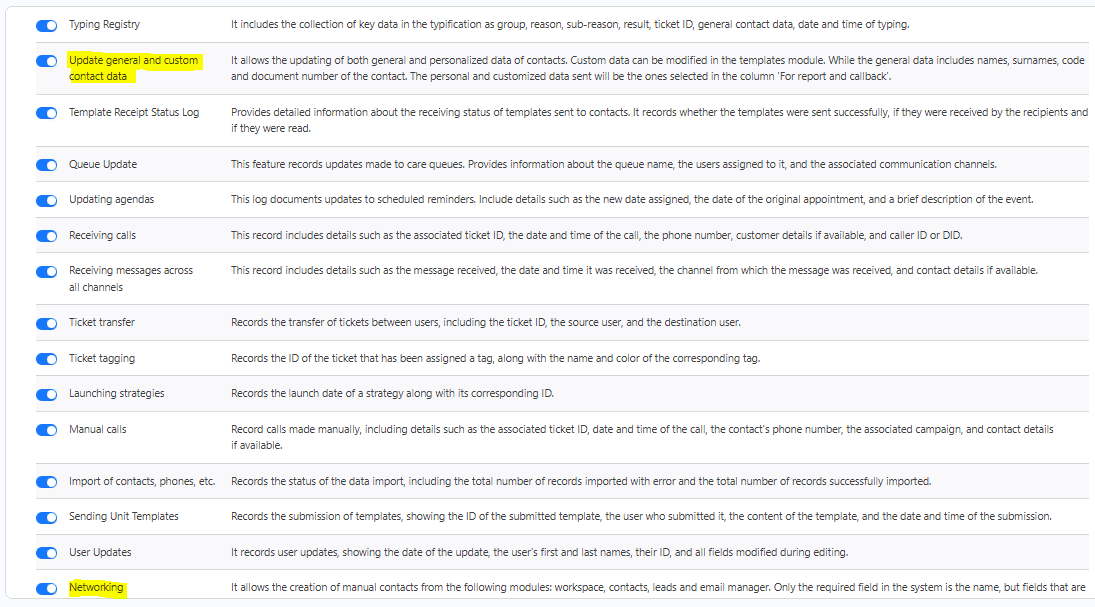The image size is (1095, 607).
Task: Disable the Launching strategies toggle
Action: click(x=46, y=394)
